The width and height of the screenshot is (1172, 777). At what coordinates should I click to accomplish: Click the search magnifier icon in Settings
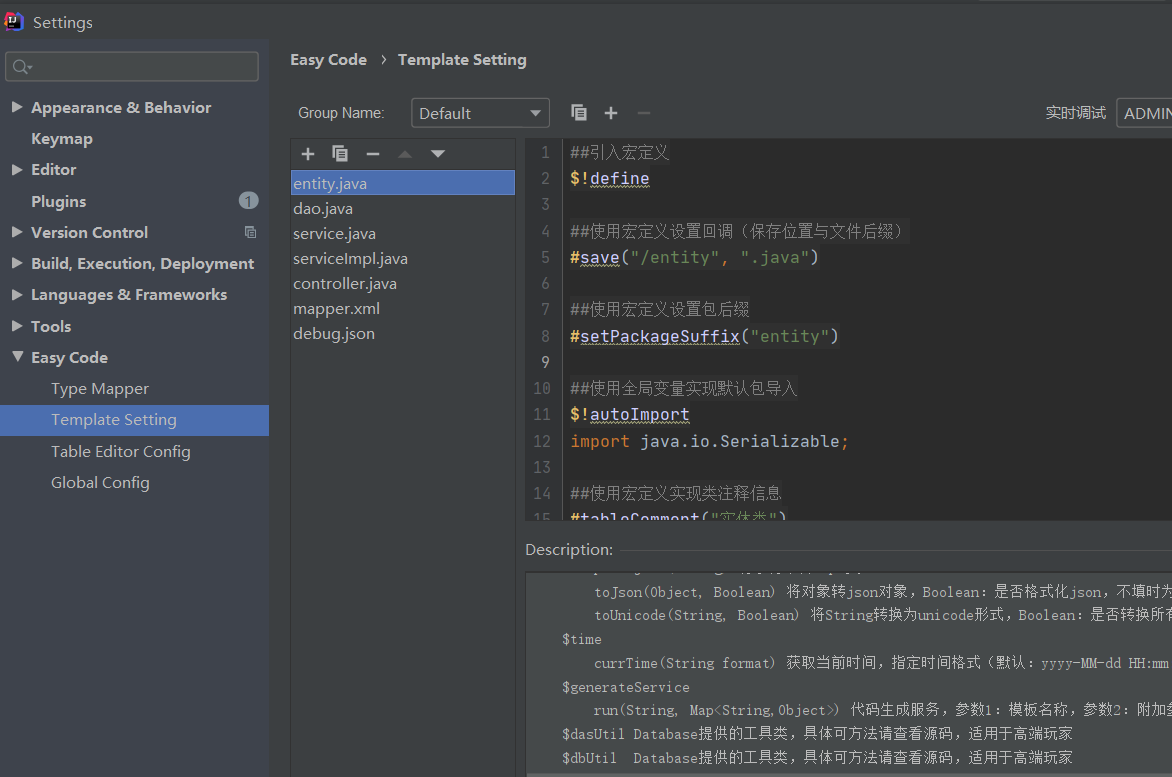(x=22, y=66)
